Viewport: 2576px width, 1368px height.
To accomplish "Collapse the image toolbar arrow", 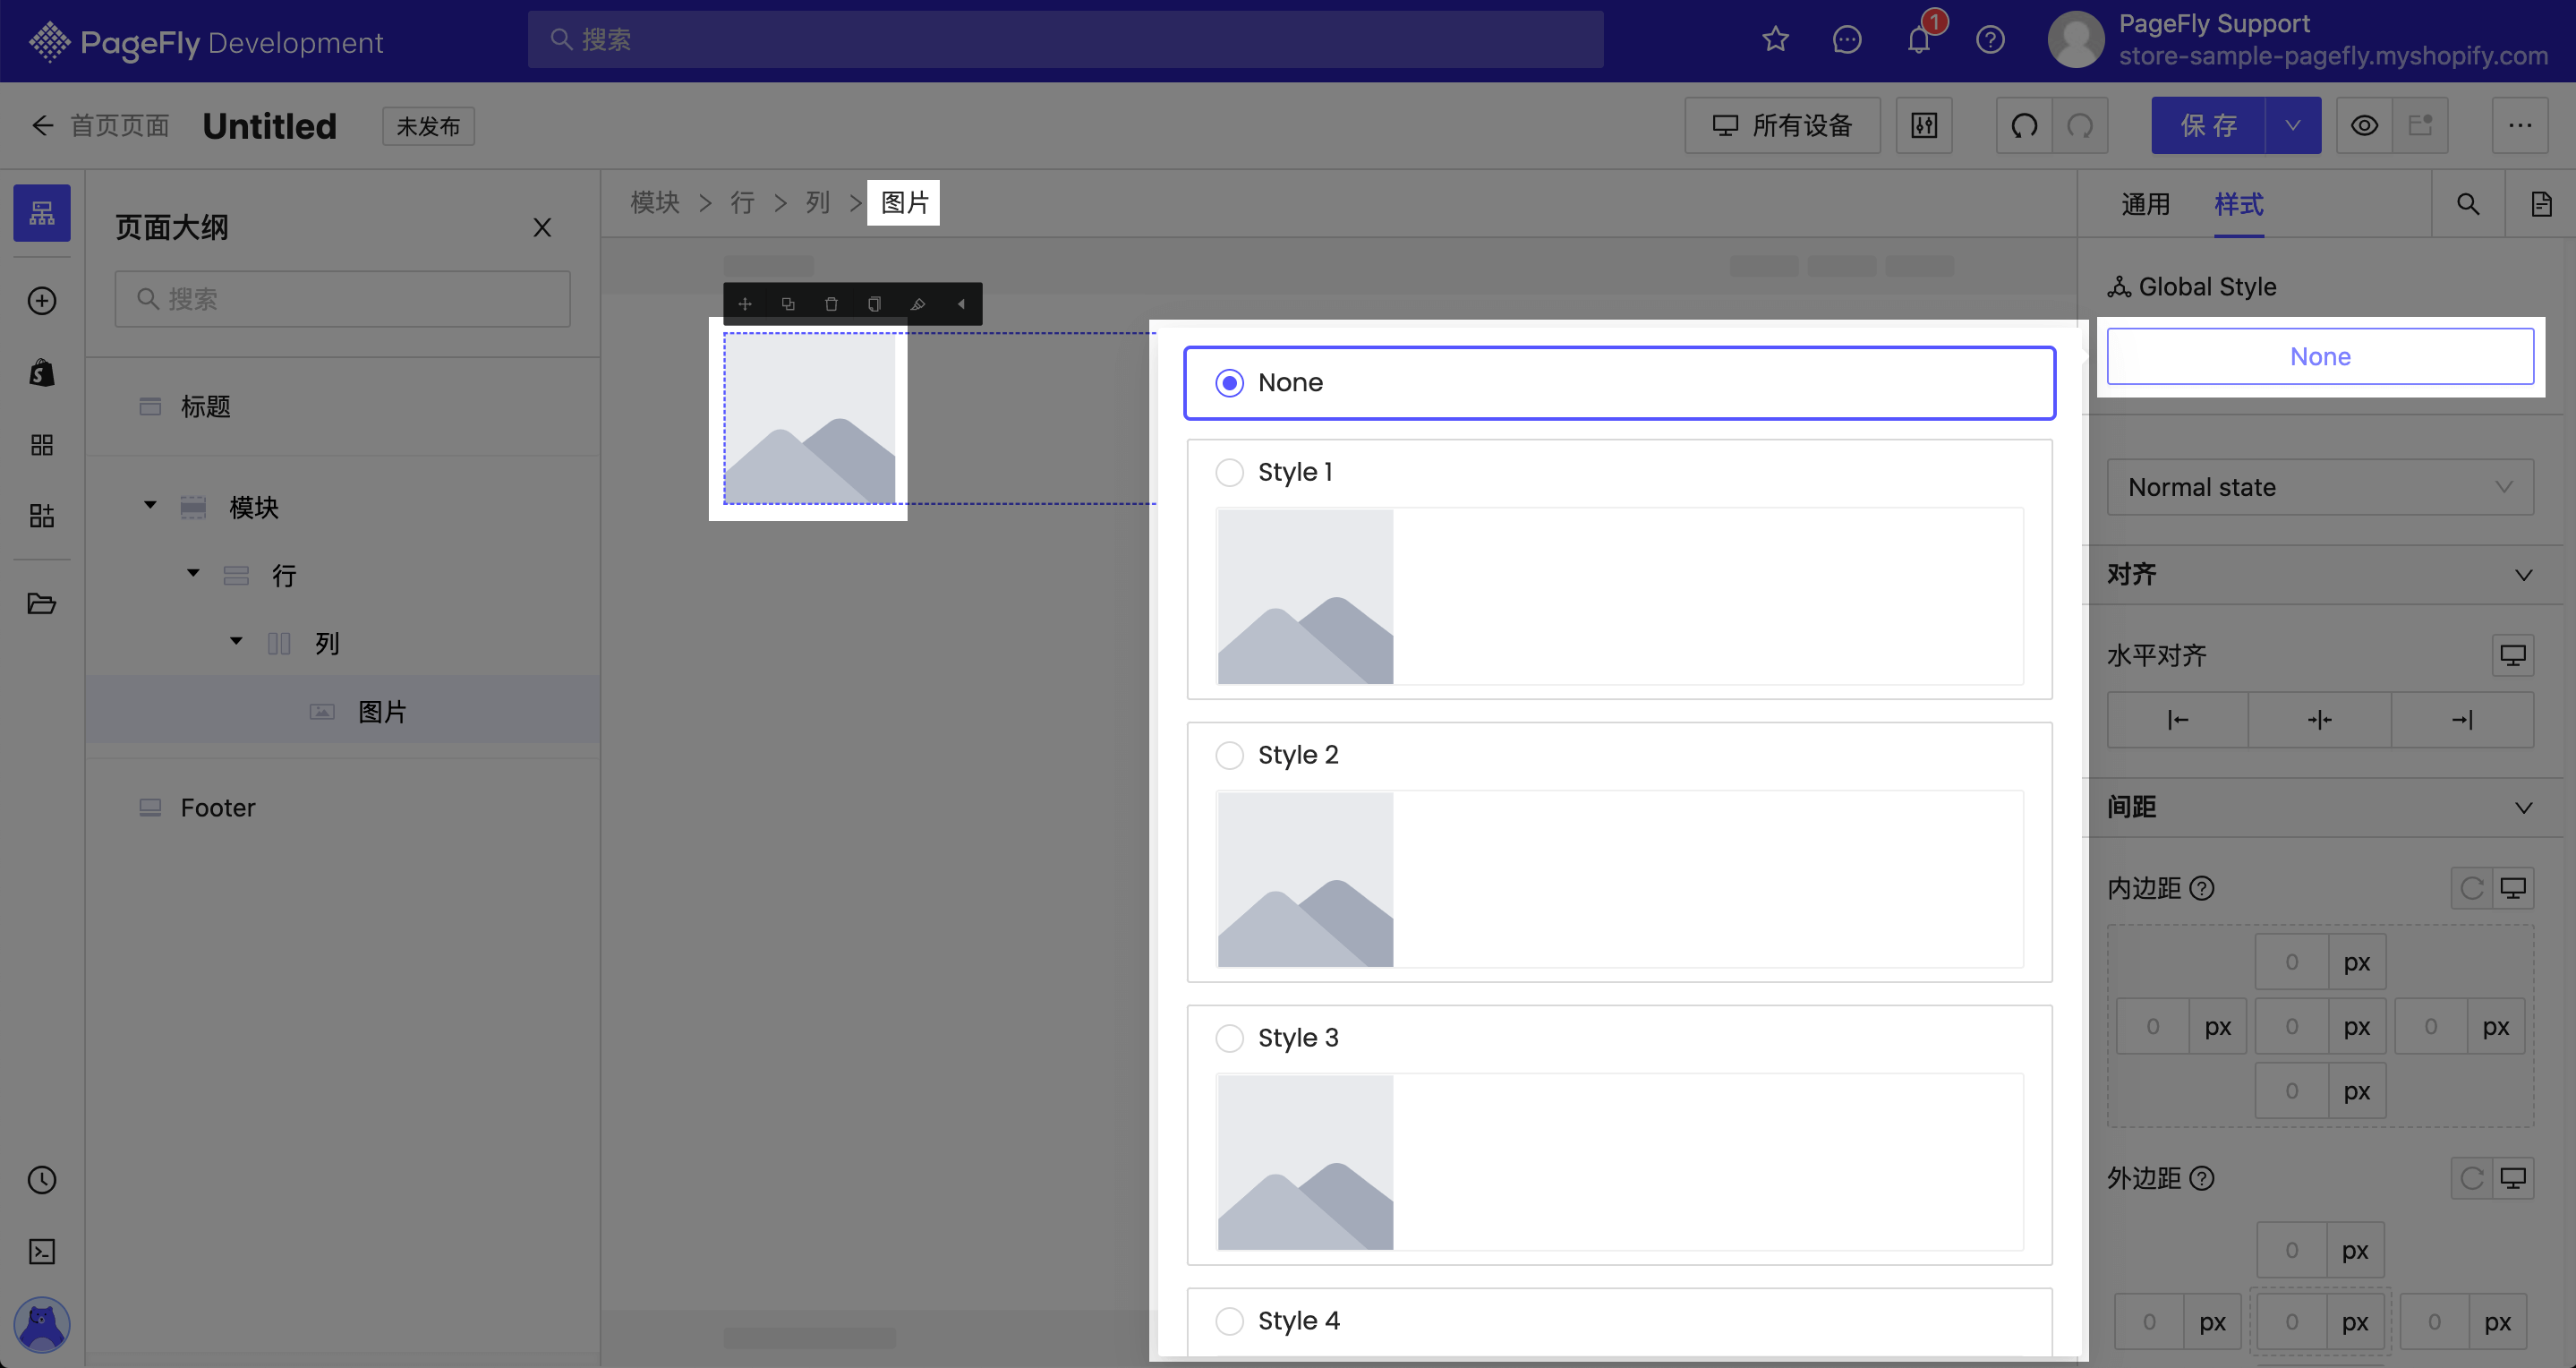I will (961, 304).
